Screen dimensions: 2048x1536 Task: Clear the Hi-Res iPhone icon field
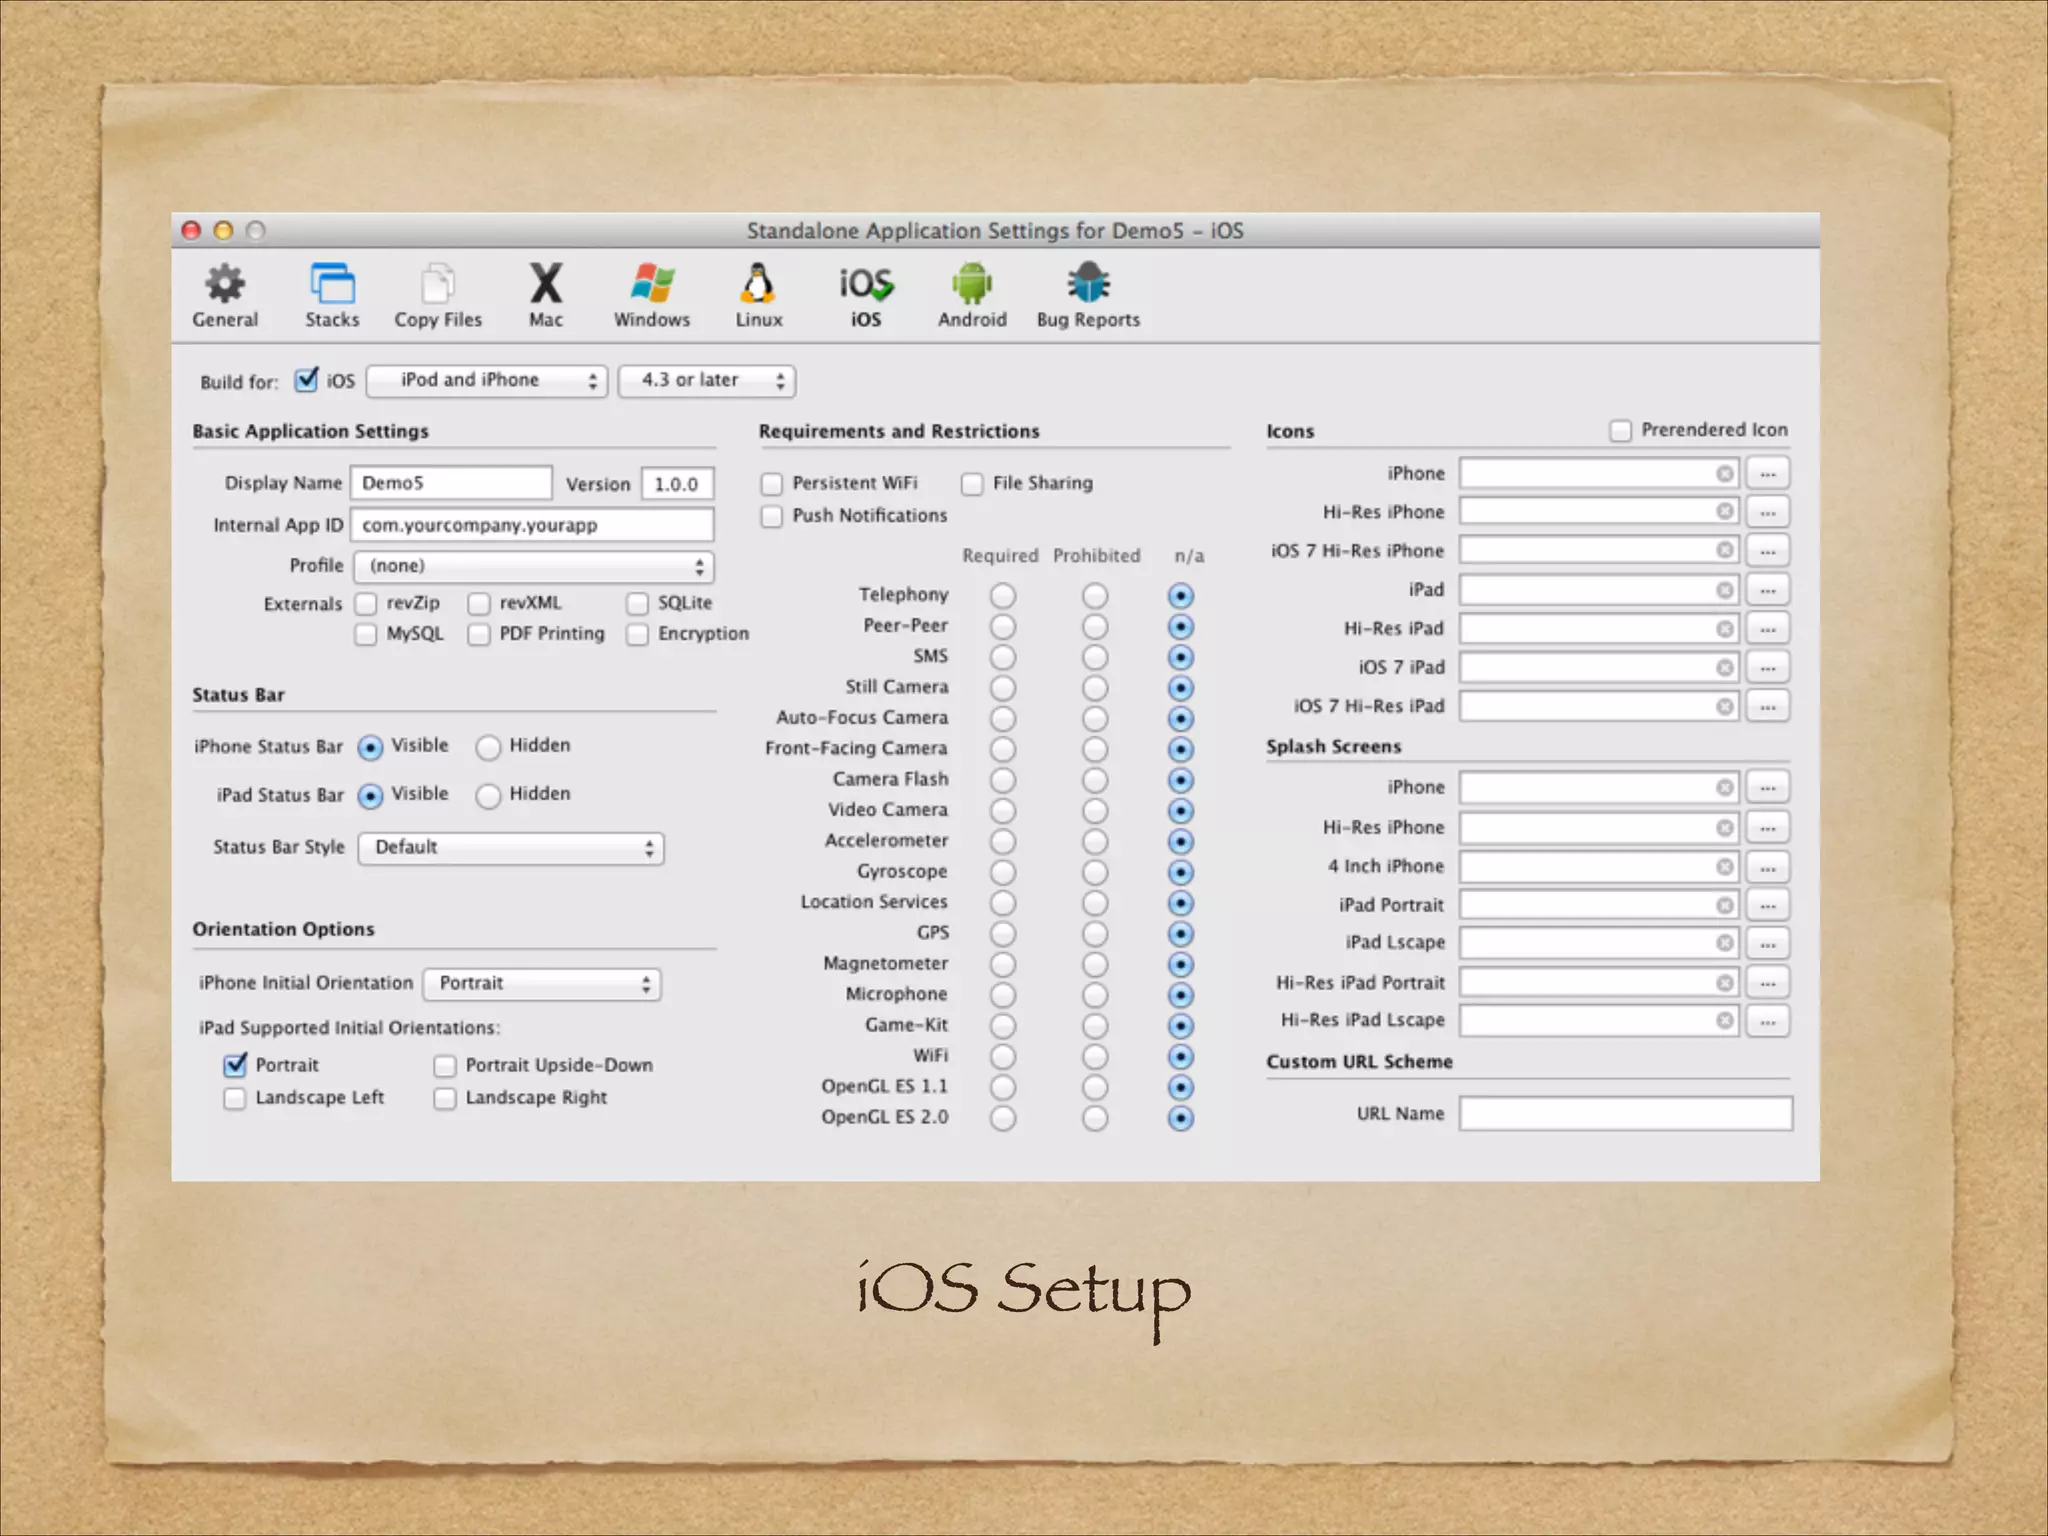pos(1724,512)
